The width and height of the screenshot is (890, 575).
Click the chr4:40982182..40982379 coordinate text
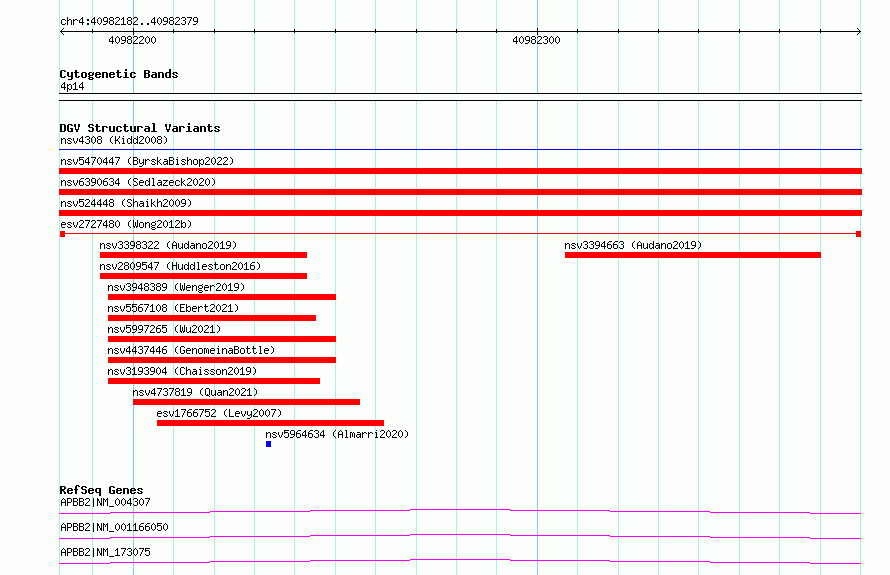click(x=129, y=22)
